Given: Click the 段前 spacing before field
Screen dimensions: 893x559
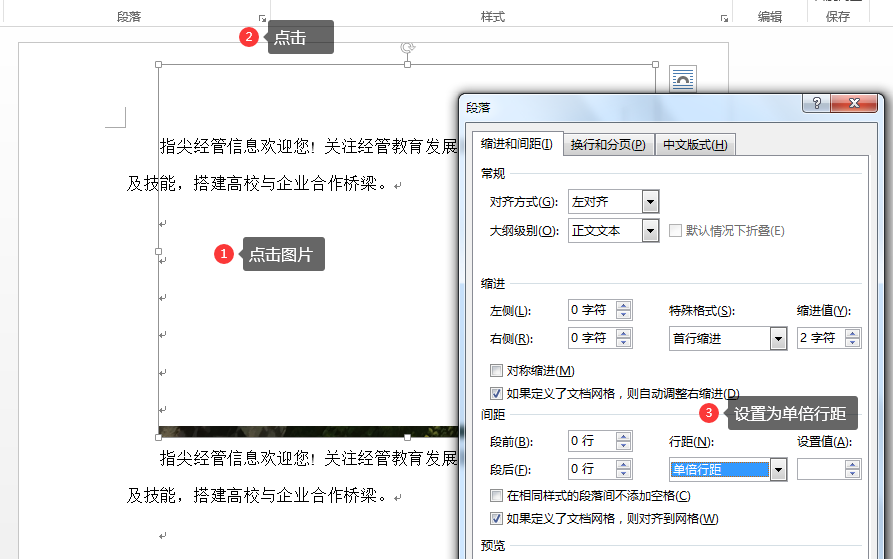Looking at the screenshot, I should point(593,441).
